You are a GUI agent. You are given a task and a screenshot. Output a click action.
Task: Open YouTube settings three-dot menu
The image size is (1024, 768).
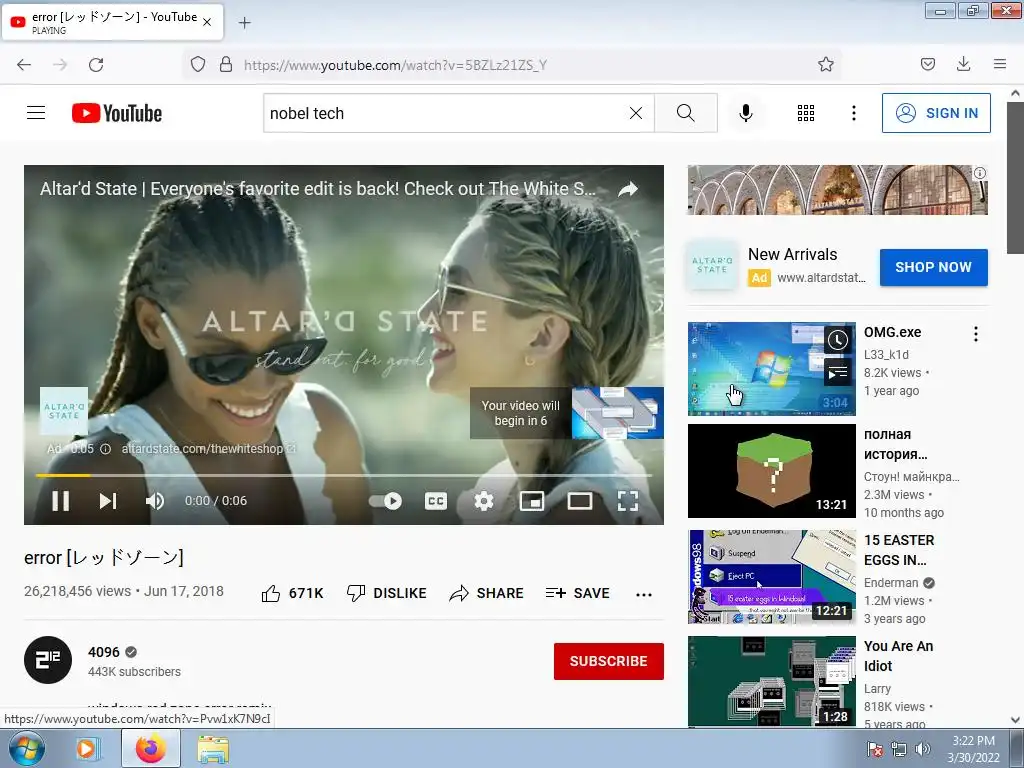point(854,113)
